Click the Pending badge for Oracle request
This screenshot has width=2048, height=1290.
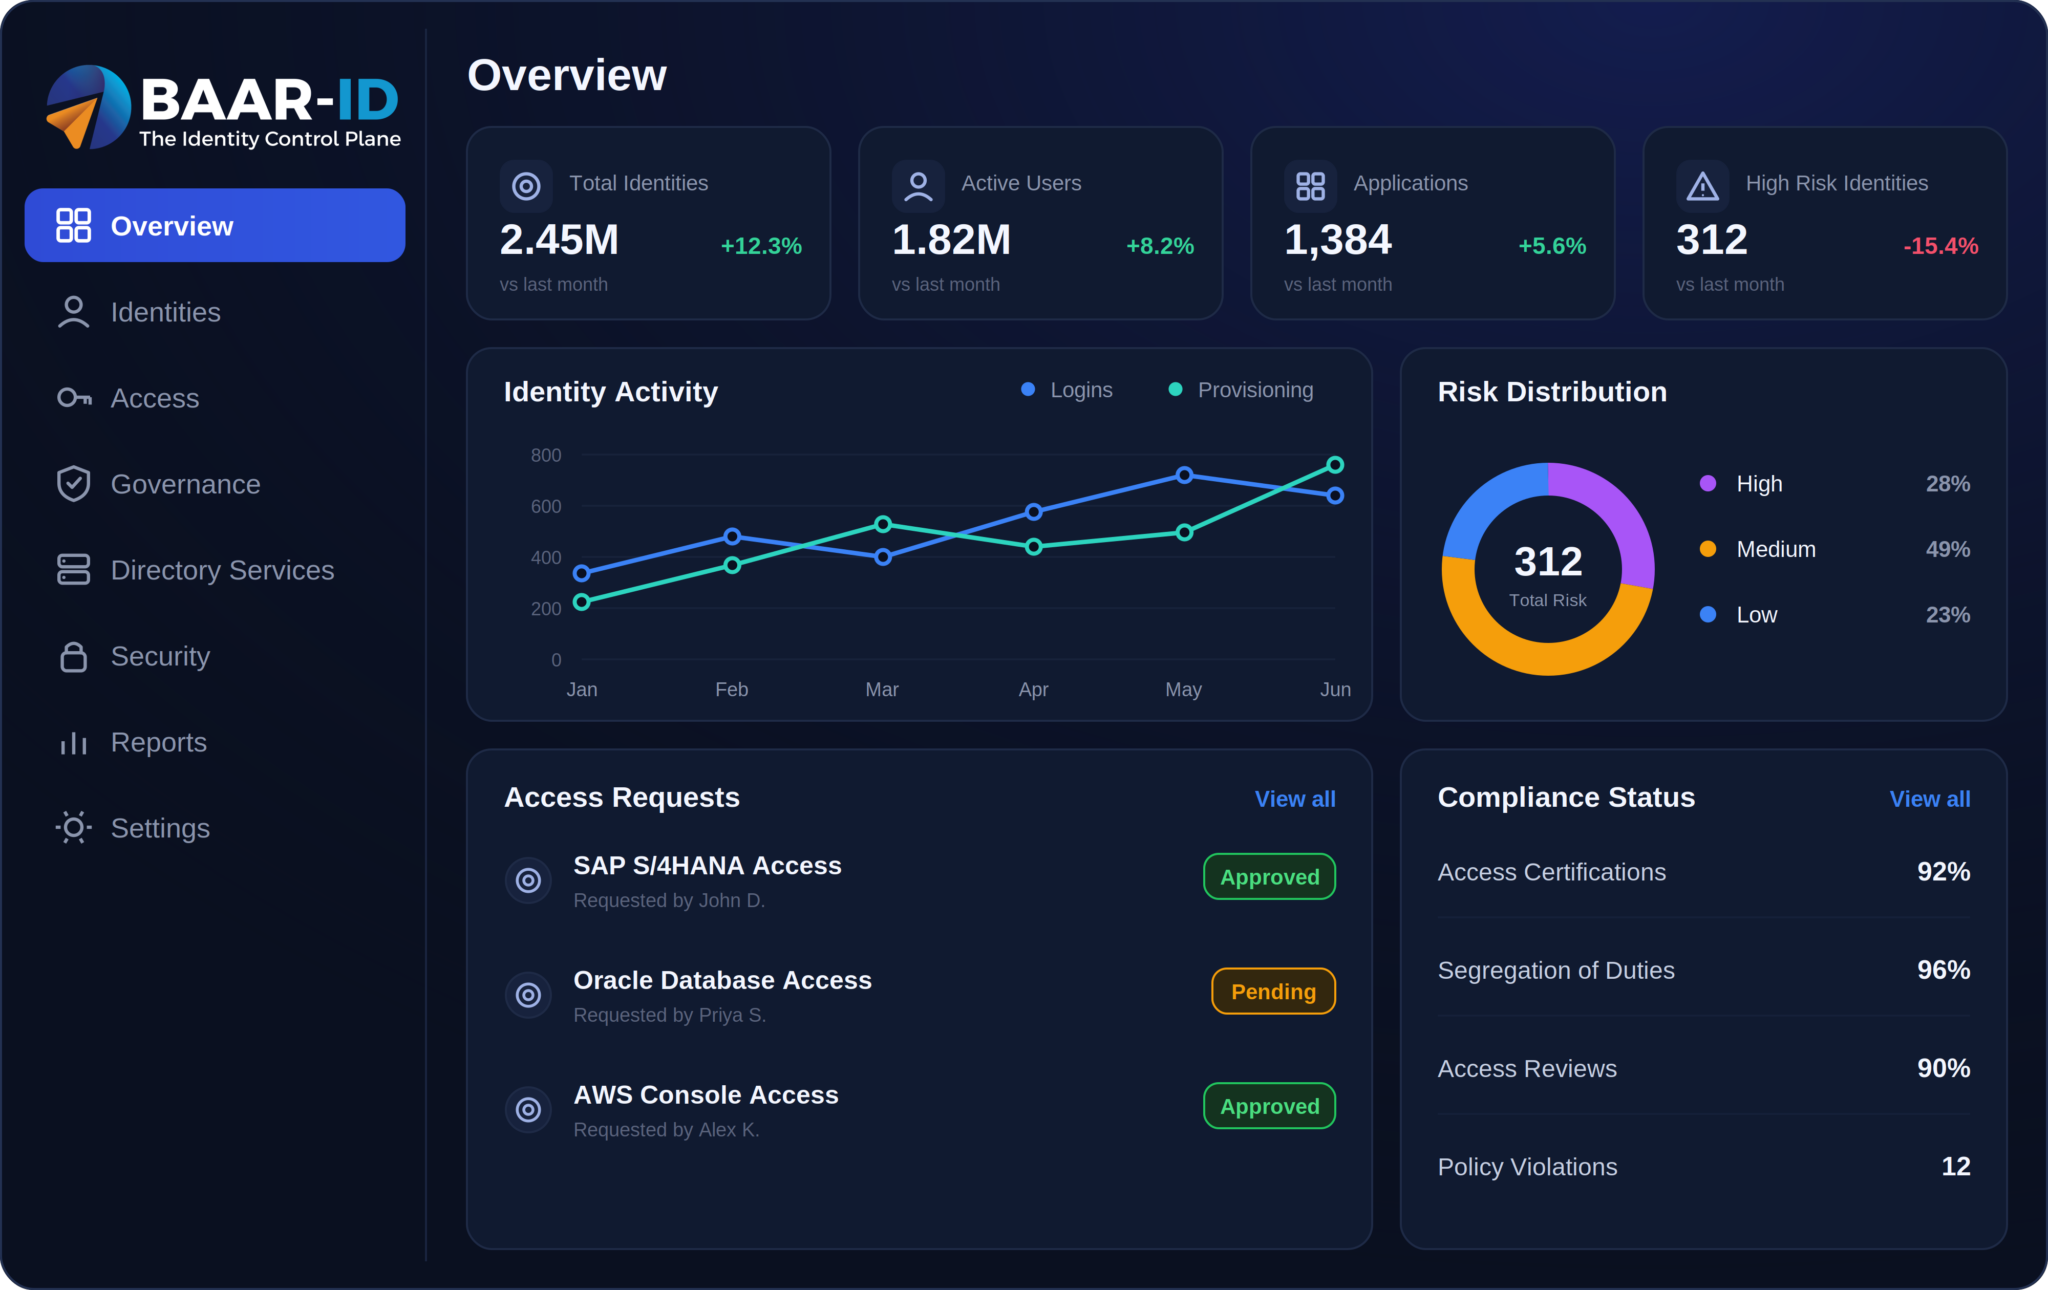tap(1273, 991)
